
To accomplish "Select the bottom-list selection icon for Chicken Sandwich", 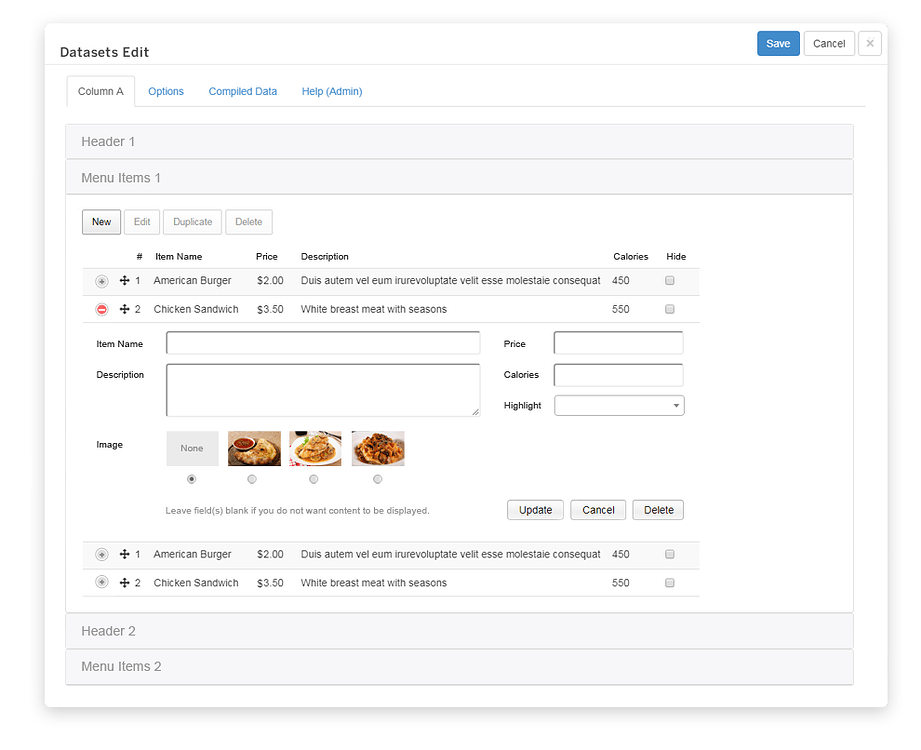I will click(x=101, y=583).
